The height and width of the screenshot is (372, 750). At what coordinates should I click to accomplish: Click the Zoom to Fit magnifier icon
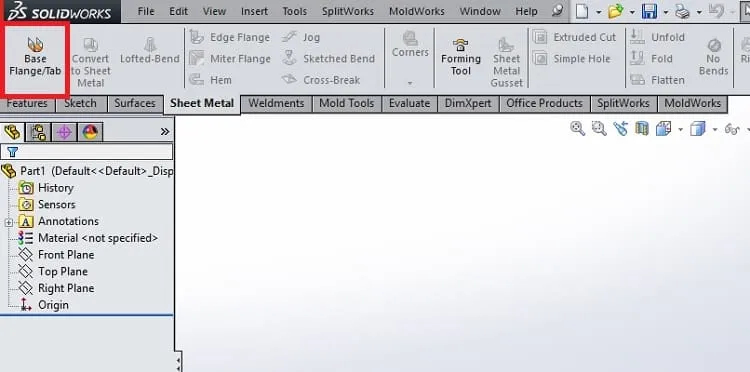pos(578,128)
